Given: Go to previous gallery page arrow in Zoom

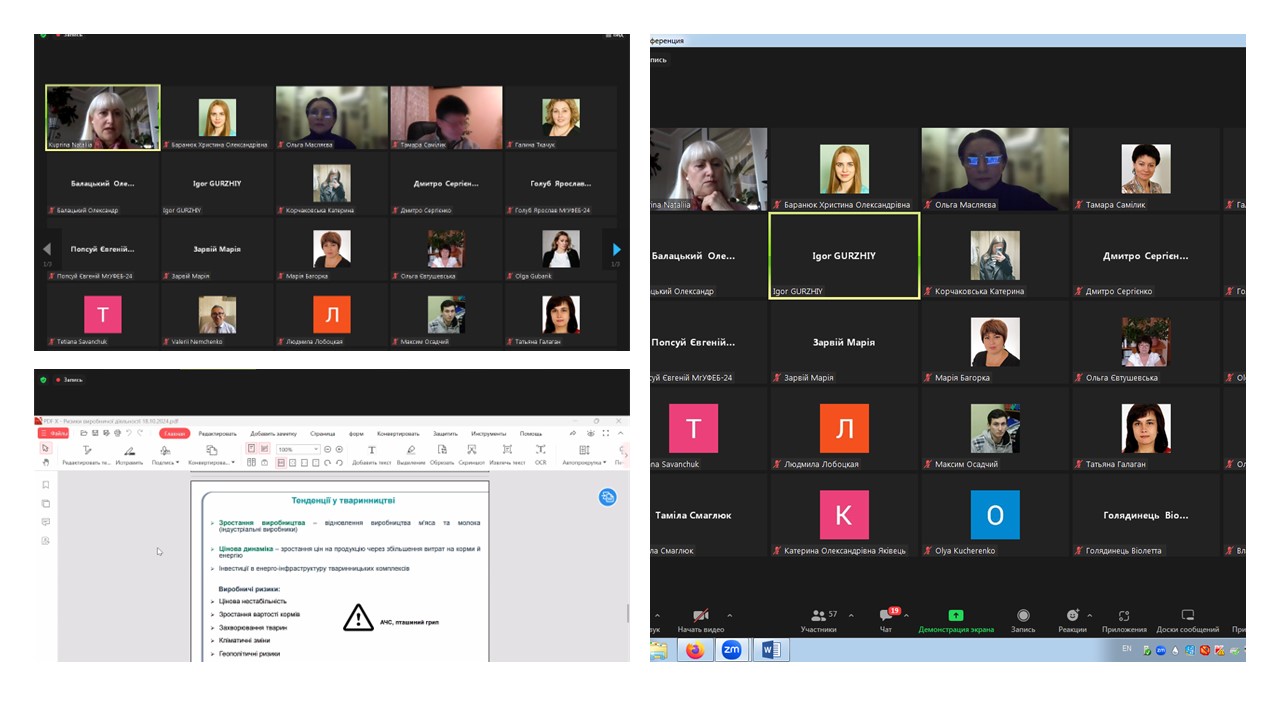Looking at the screenshot, I should coord(47,249).
